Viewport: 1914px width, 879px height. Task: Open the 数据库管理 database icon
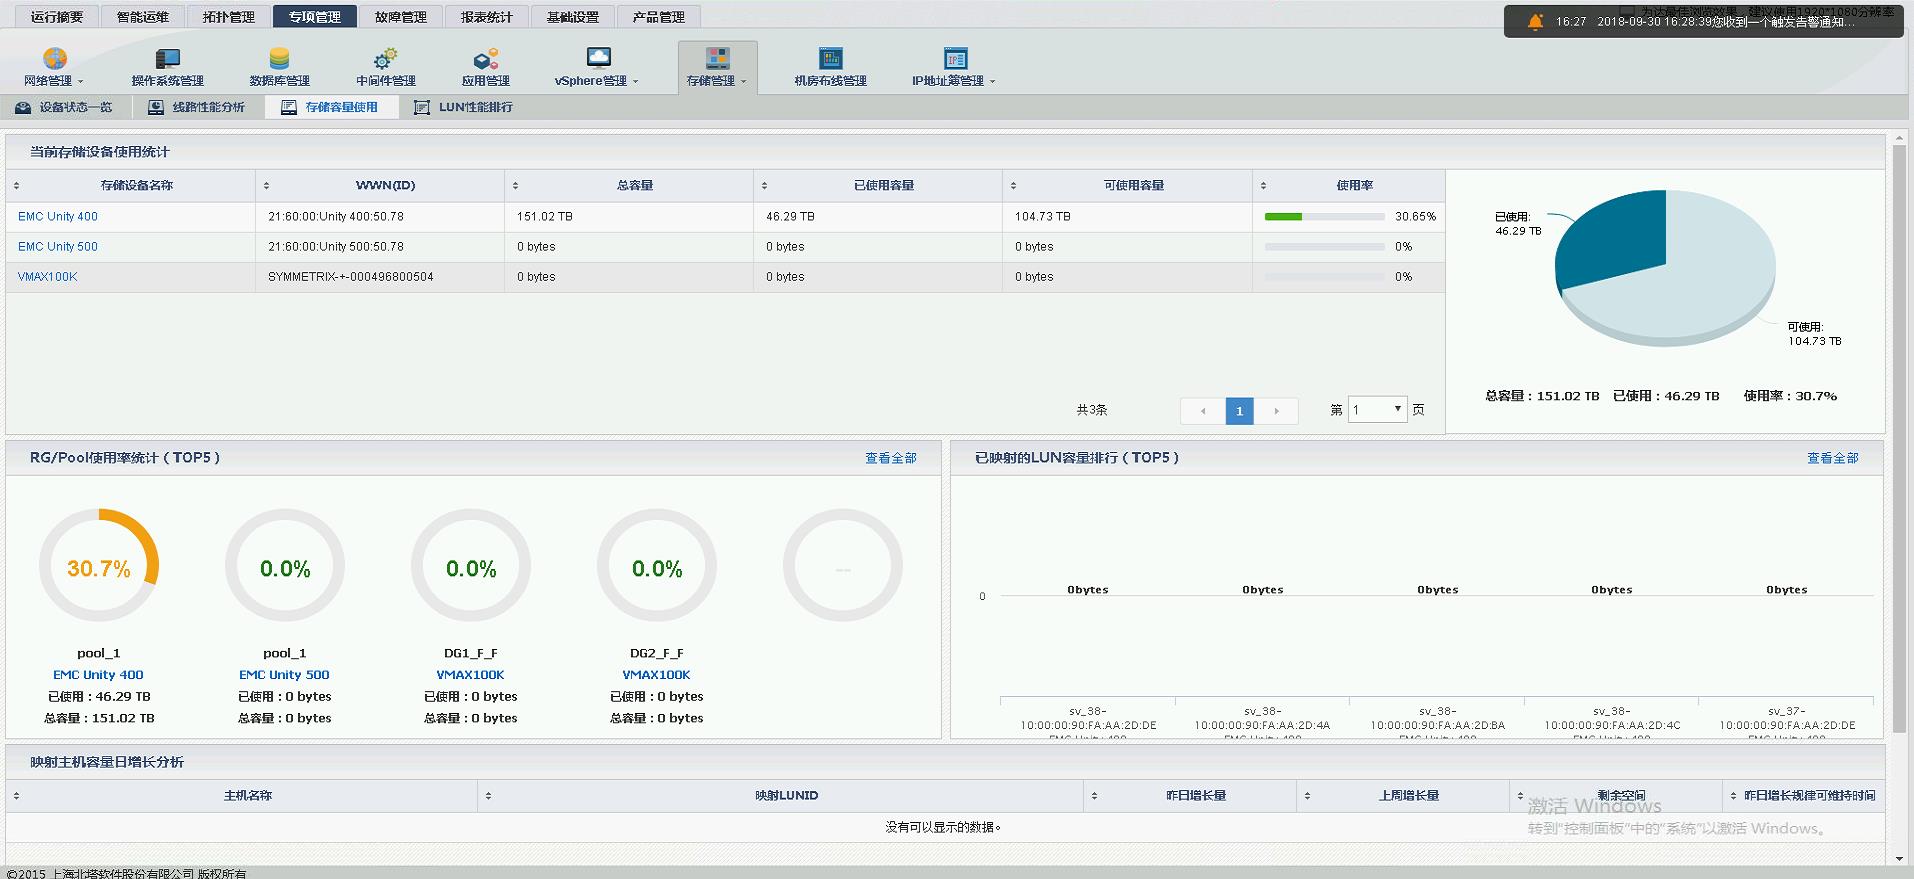pos(279,59)
